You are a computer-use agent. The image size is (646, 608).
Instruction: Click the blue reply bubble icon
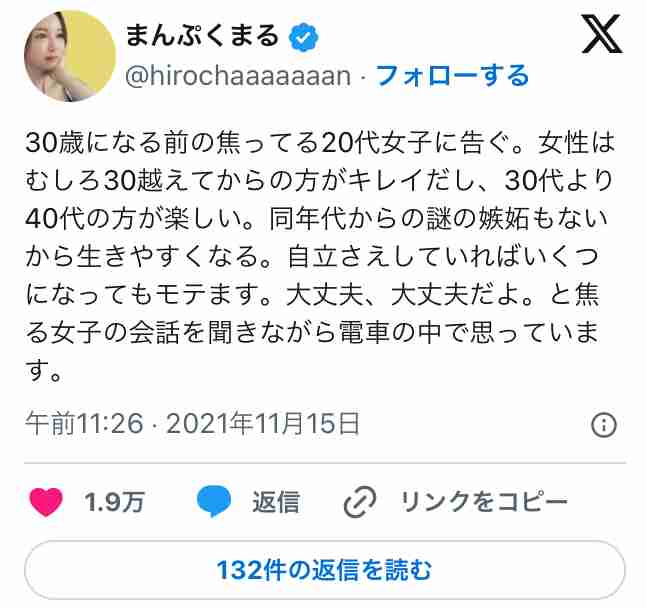(213, 502)
